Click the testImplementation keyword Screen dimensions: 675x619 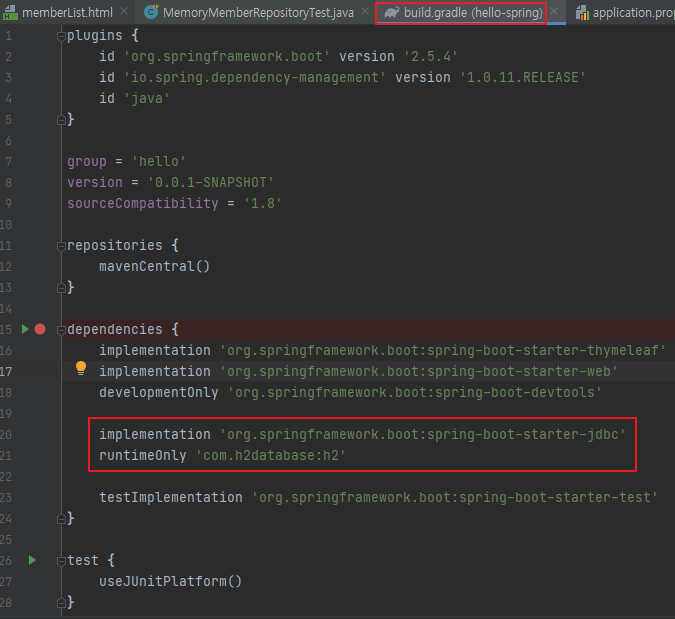click(x=170, y=498)
